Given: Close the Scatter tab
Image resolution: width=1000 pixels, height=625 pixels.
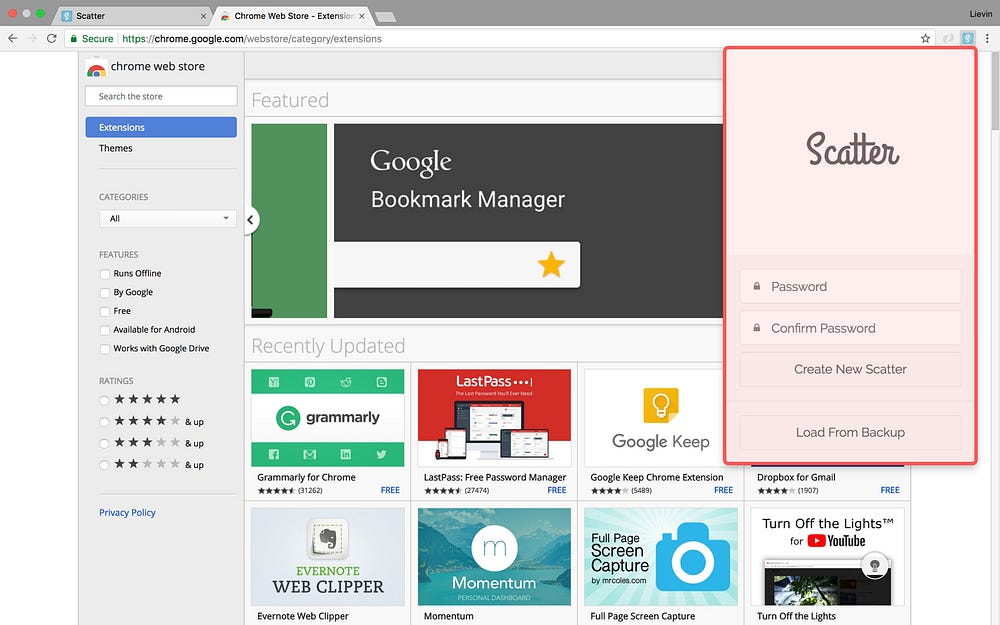Looking at the screenshot, I should (203, 16).
